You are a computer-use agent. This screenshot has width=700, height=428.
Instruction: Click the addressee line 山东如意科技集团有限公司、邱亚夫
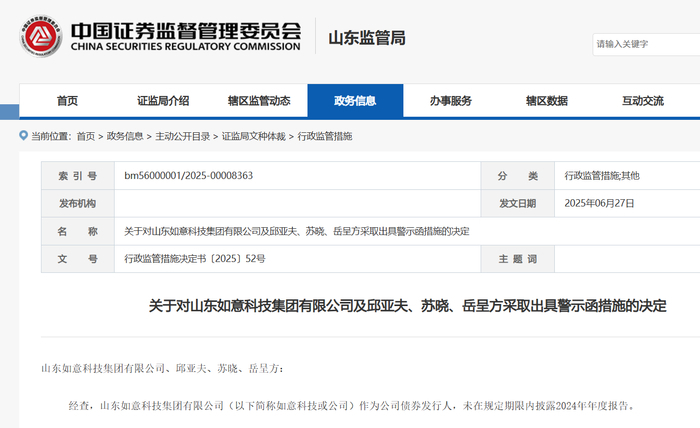[x=162, y=369]
